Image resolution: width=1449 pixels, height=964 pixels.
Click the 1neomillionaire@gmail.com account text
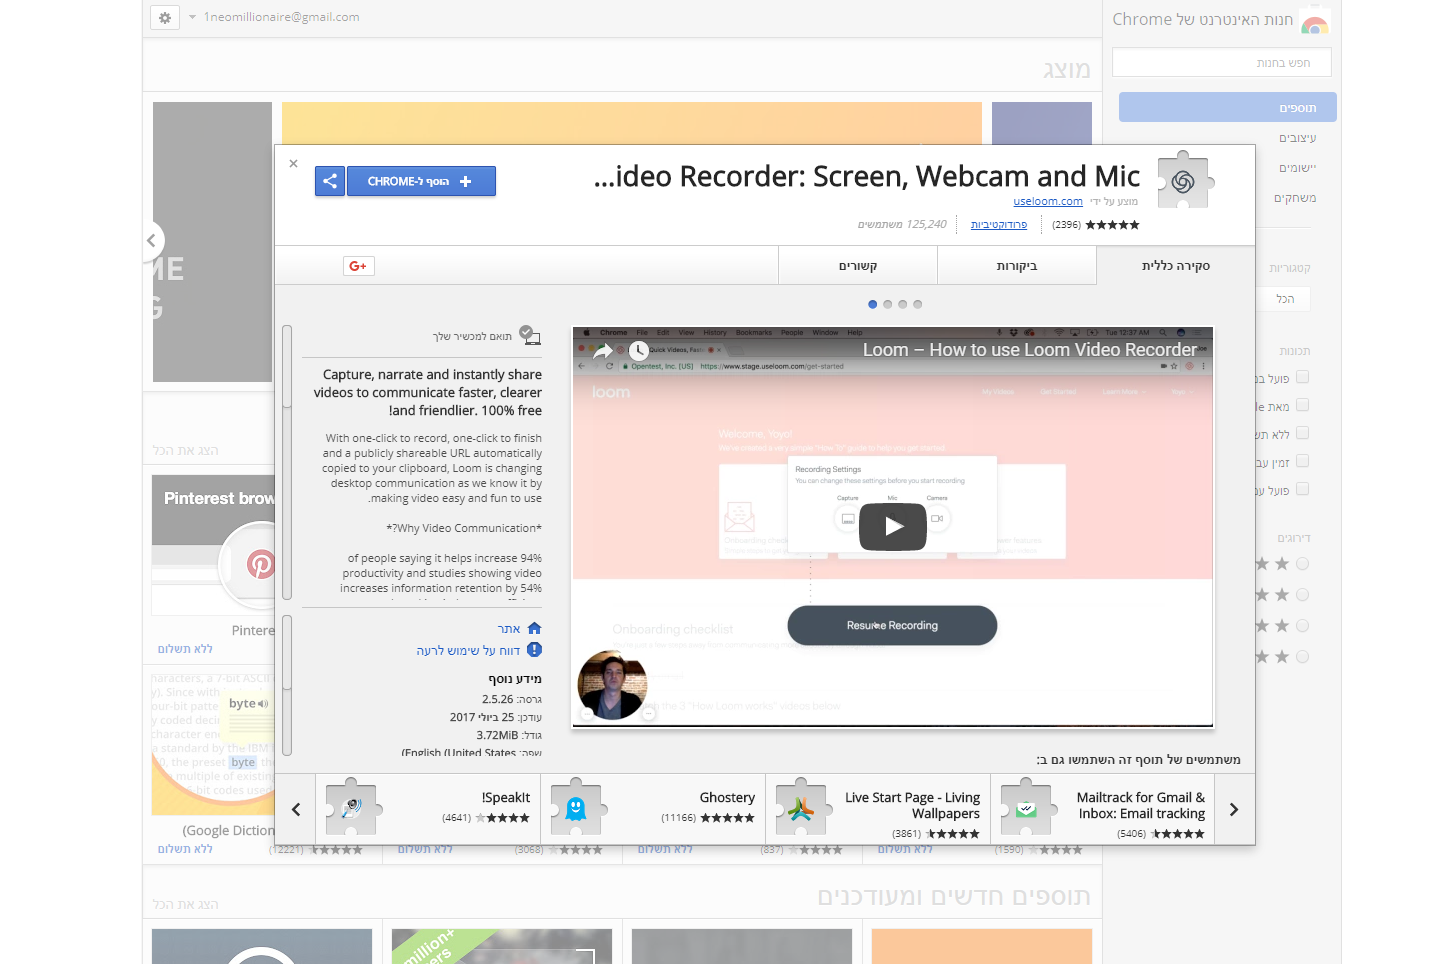coord(281,17)
